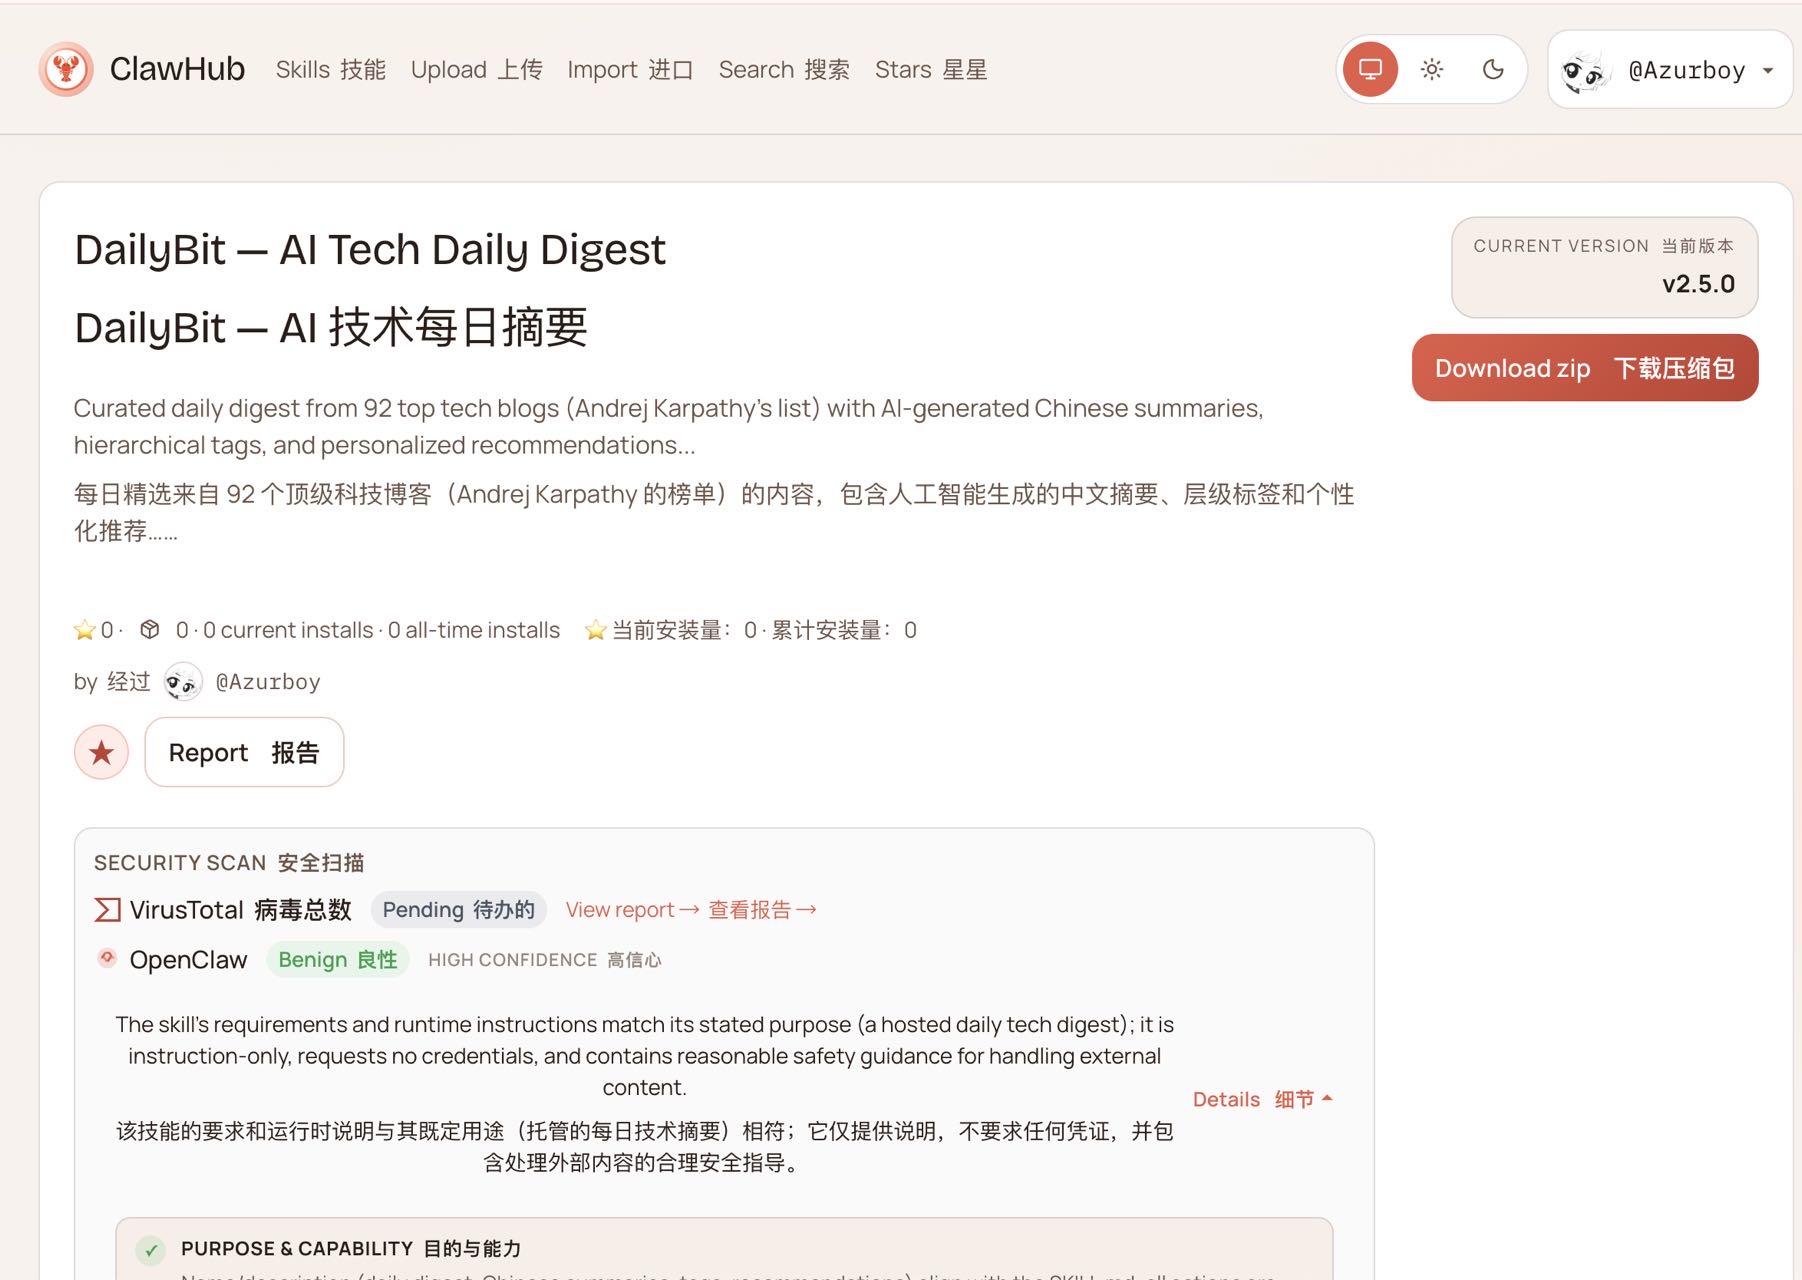Click the 'DailyBit — AI 技术每日摘要' title
The width and height of the screenshot is (1802, 1280).
click(331, 327)
